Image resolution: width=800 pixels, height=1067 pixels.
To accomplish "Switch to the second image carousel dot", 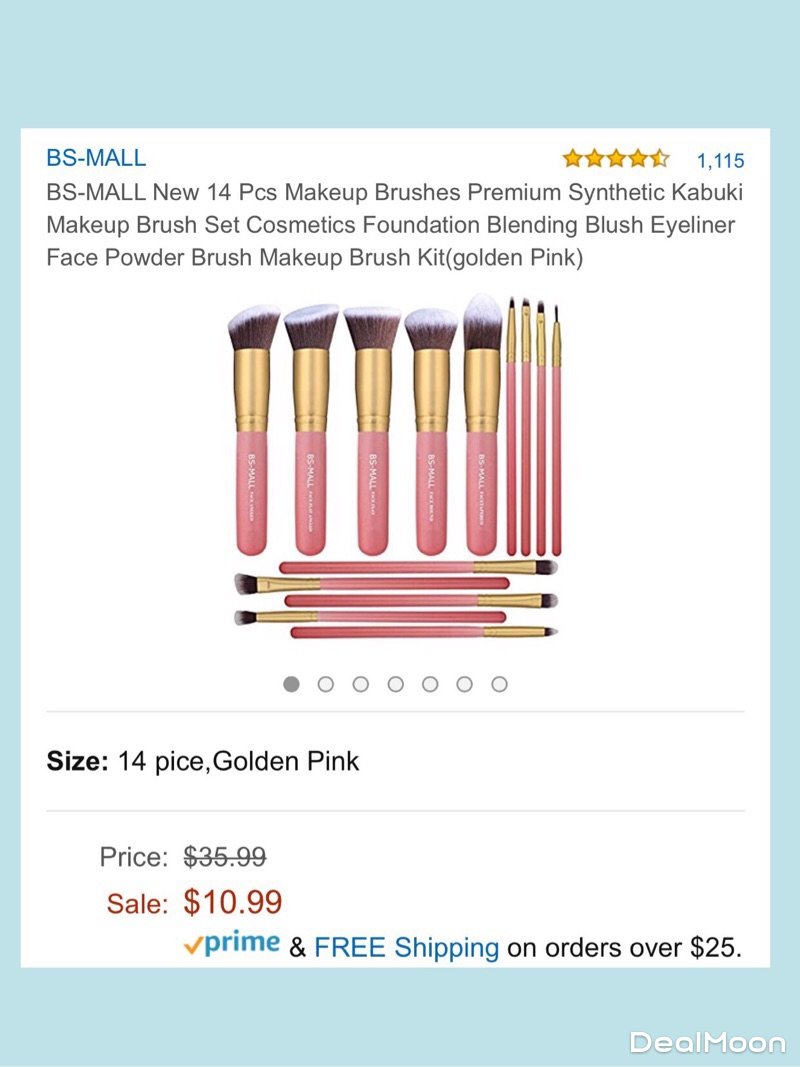I will pos(326,684).
